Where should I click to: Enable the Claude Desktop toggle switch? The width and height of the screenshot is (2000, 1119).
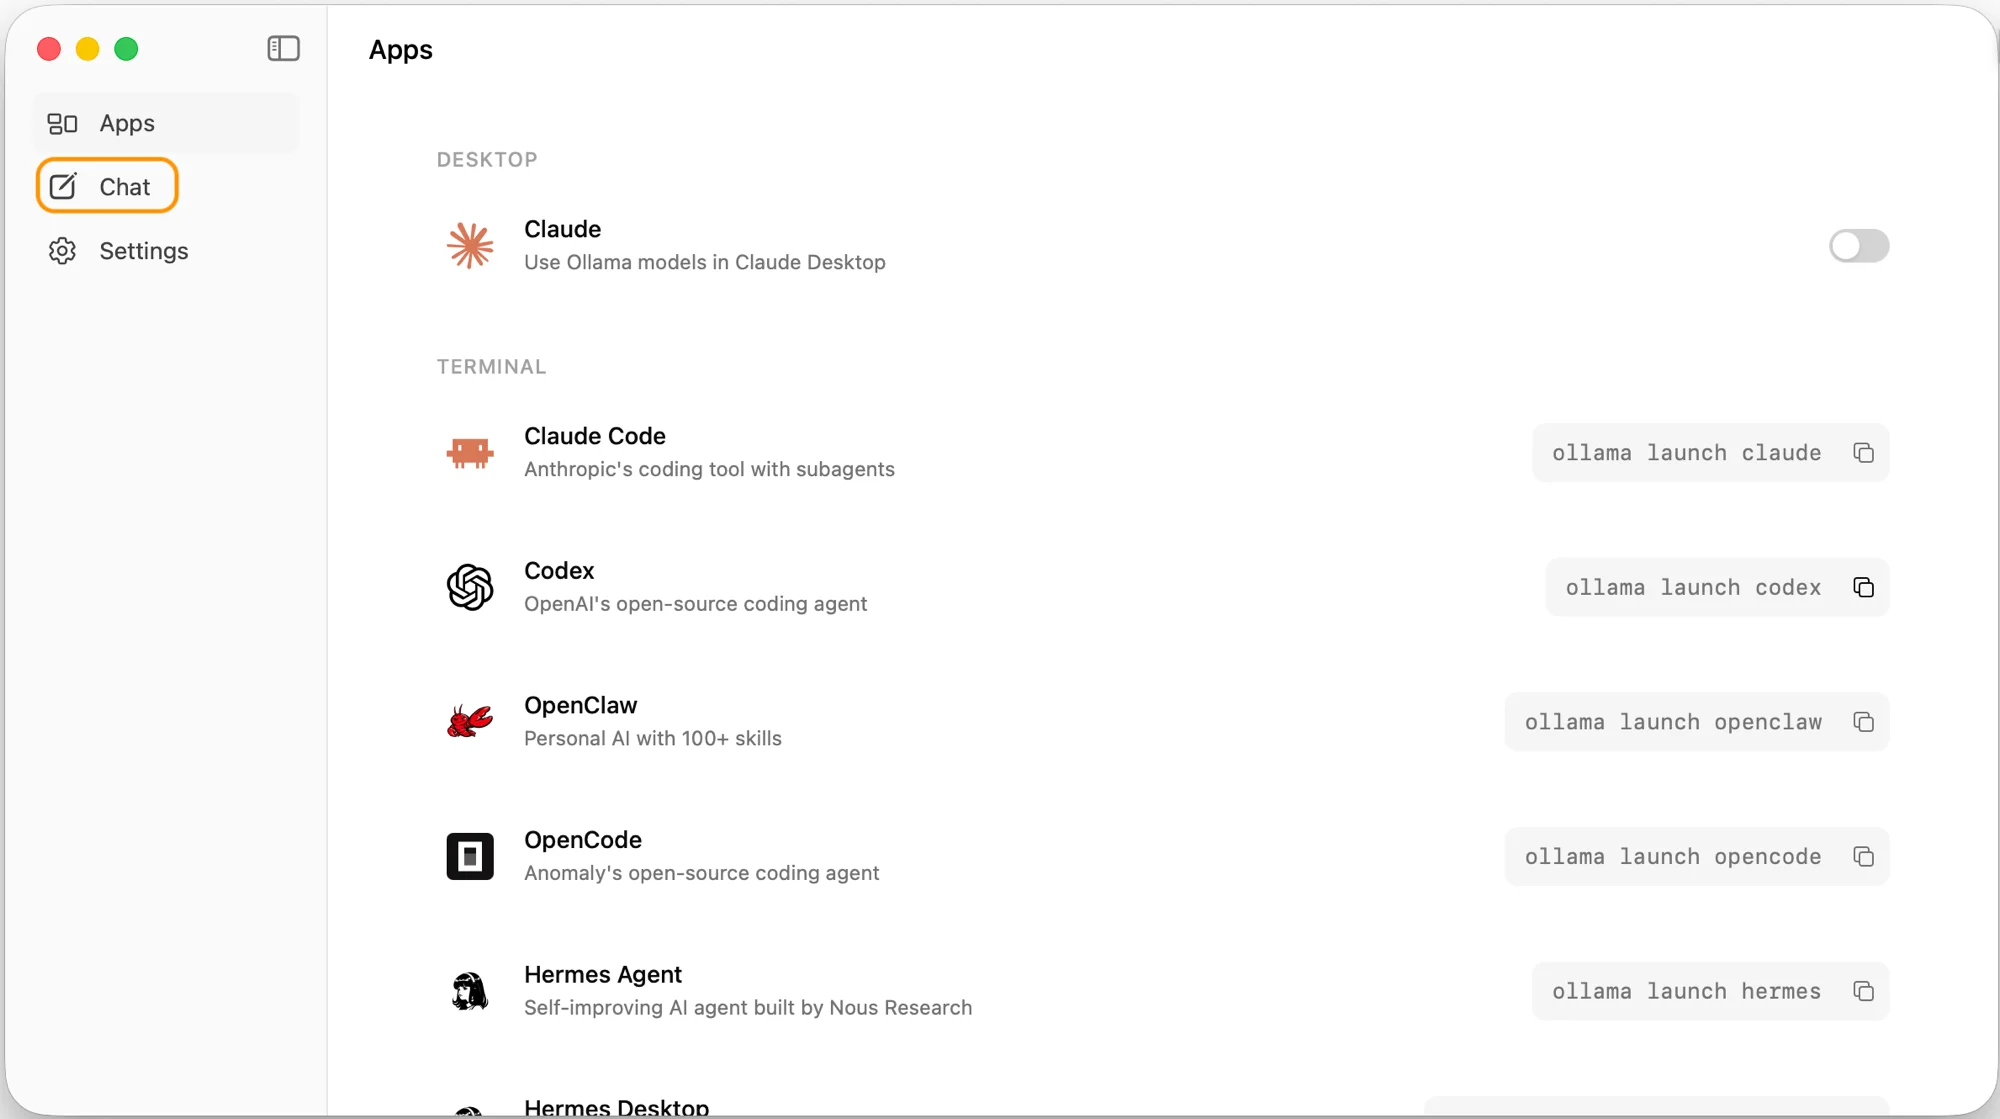[x=1859, y=245]
